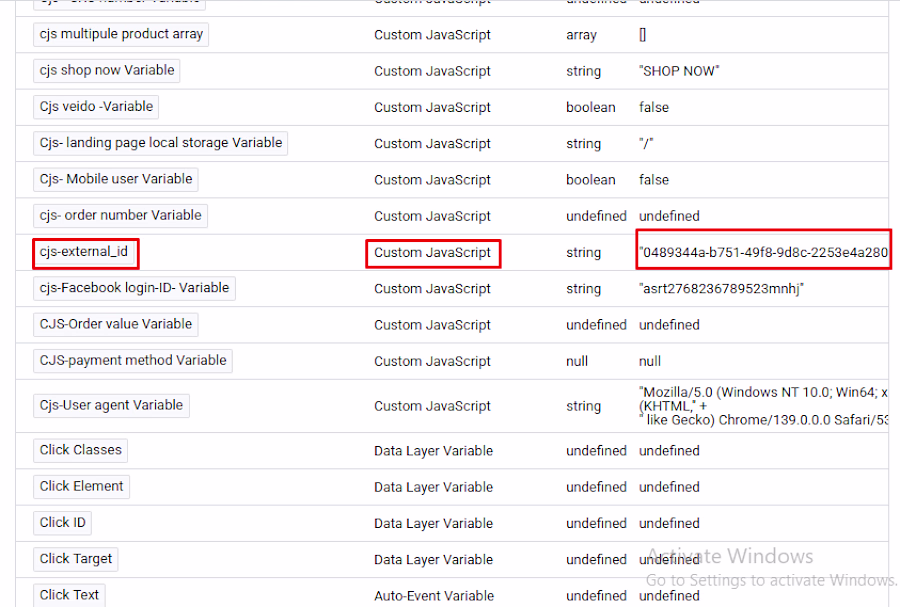Select the Mozilla/5.0 user agent value
The image size is (900, 607).
763,406
